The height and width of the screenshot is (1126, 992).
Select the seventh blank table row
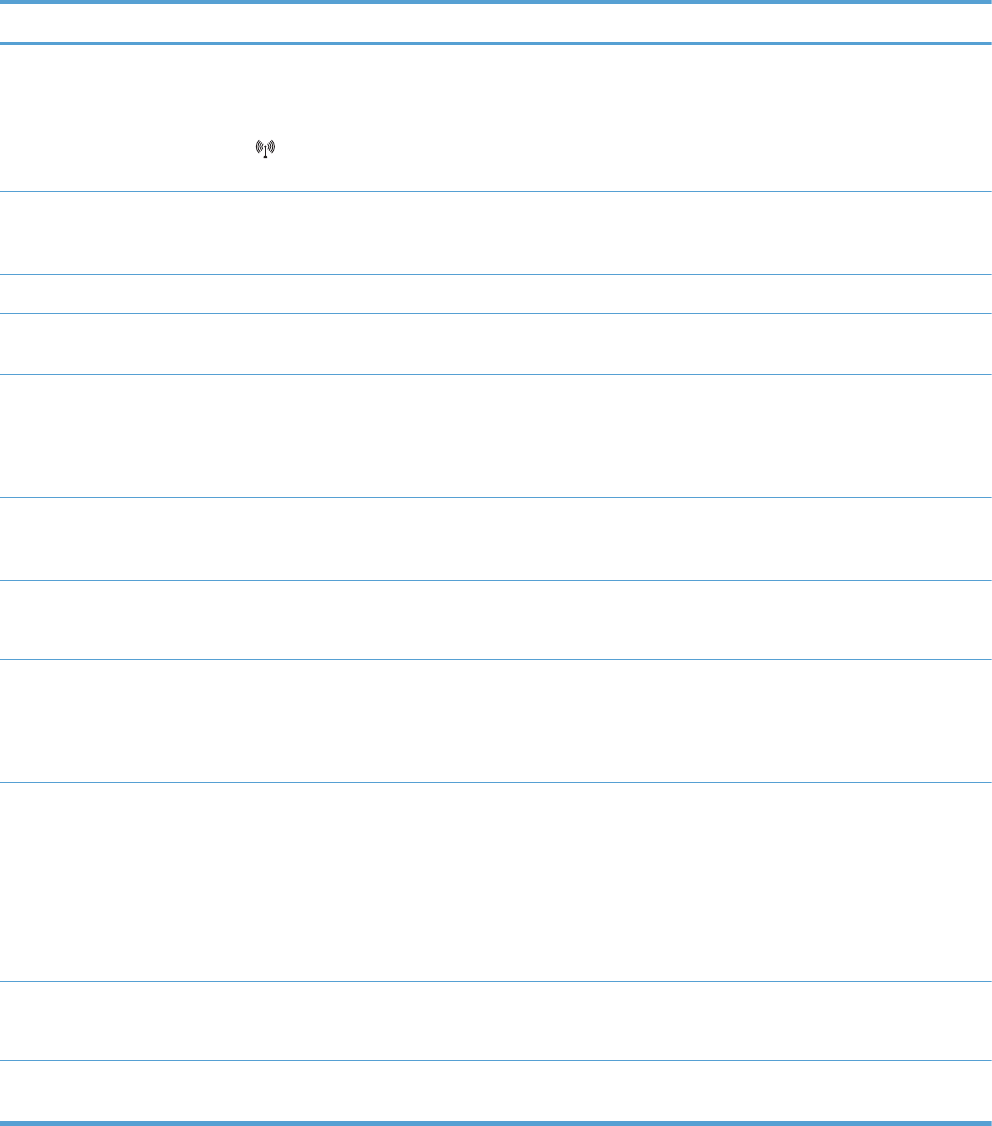point(496,620)
